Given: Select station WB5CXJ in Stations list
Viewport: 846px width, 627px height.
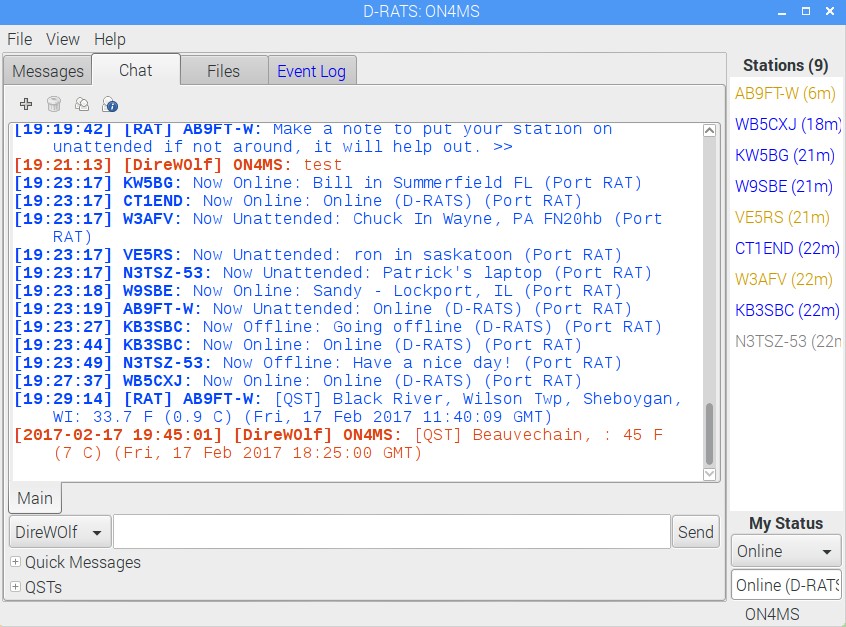Looking at the screenshot, I should (785, 125).
